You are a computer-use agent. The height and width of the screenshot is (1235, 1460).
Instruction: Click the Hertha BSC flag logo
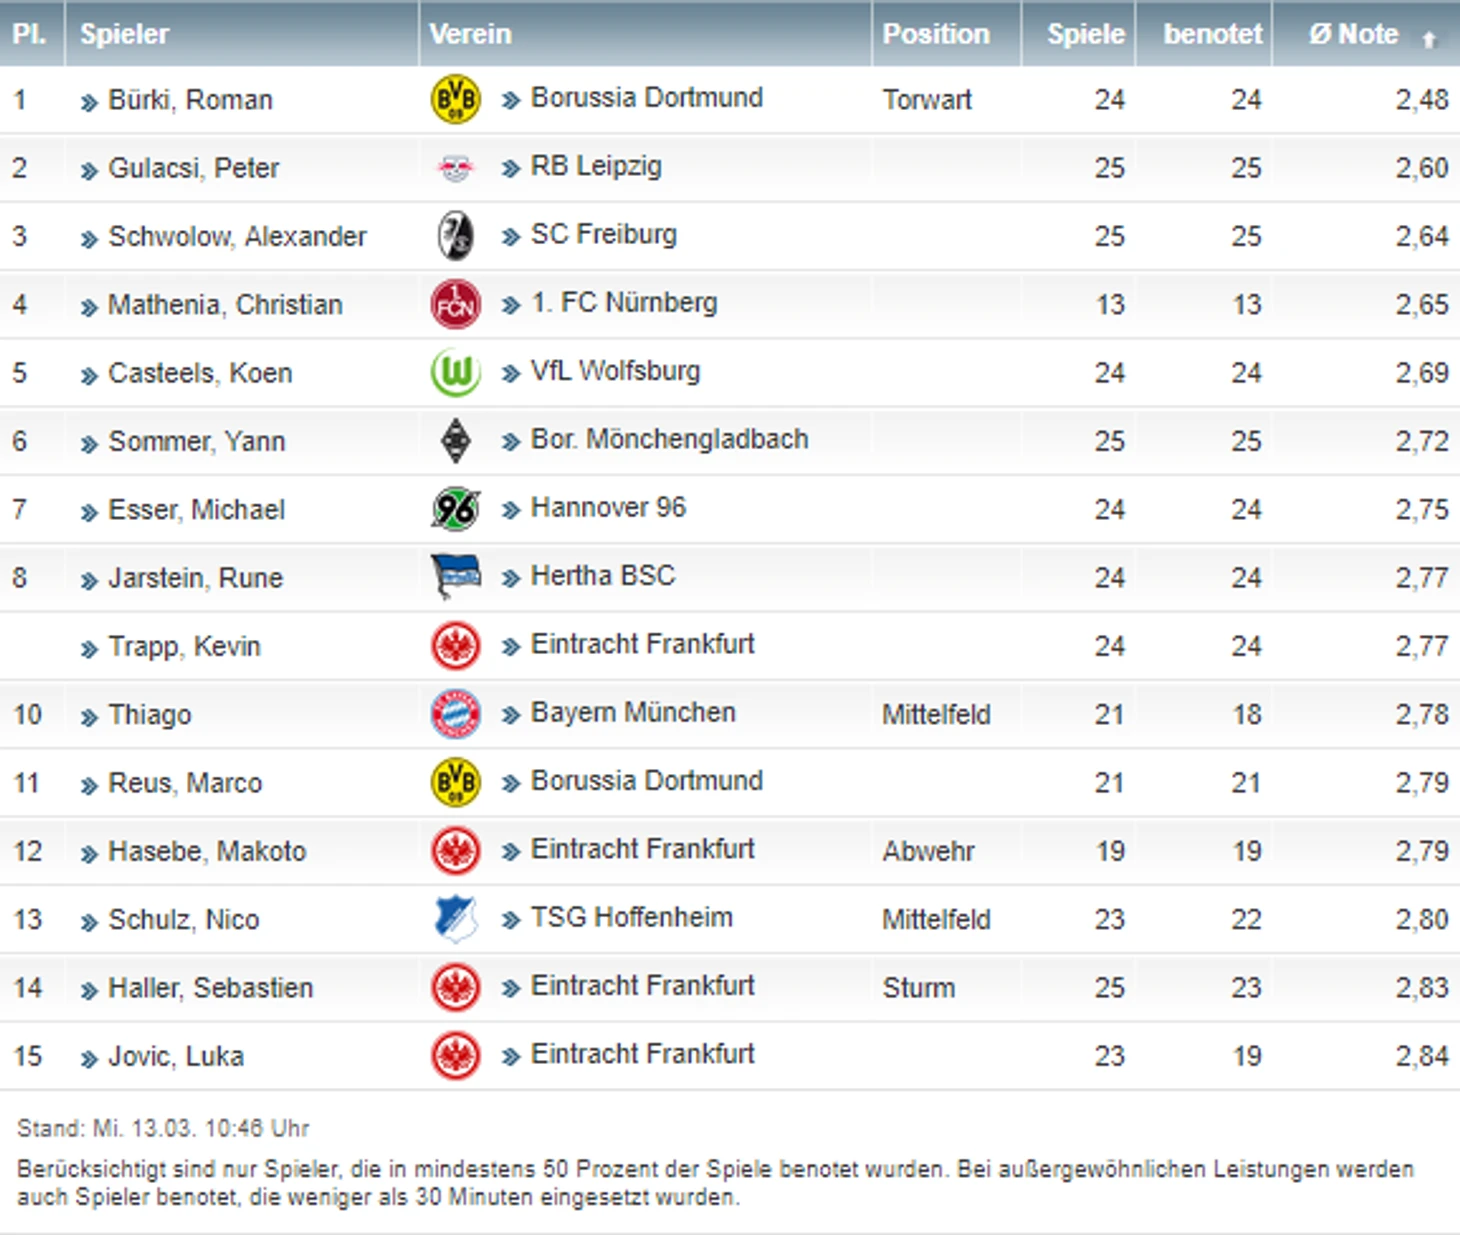(455, 577)
